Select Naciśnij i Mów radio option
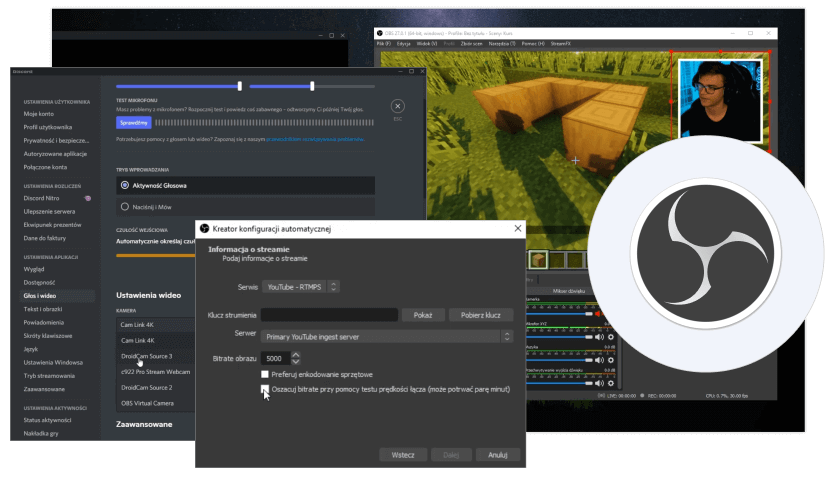834x477 pixels. (x=124, y=207)
